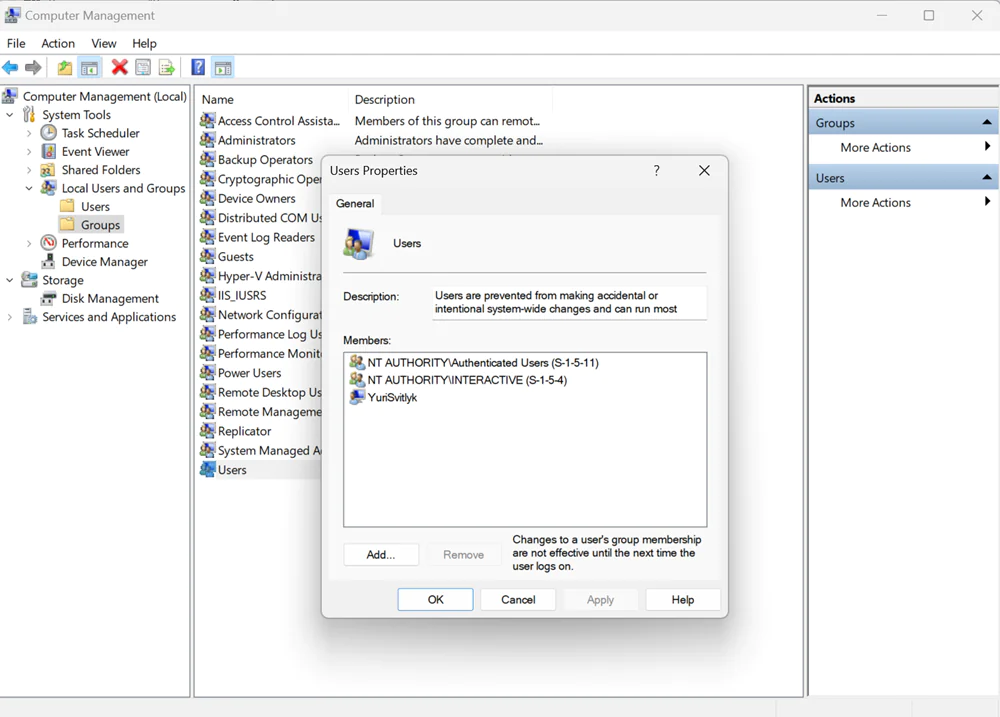Open More Actions submenu under Groups
Screen dimensions: 1000x717
[903, 147]
